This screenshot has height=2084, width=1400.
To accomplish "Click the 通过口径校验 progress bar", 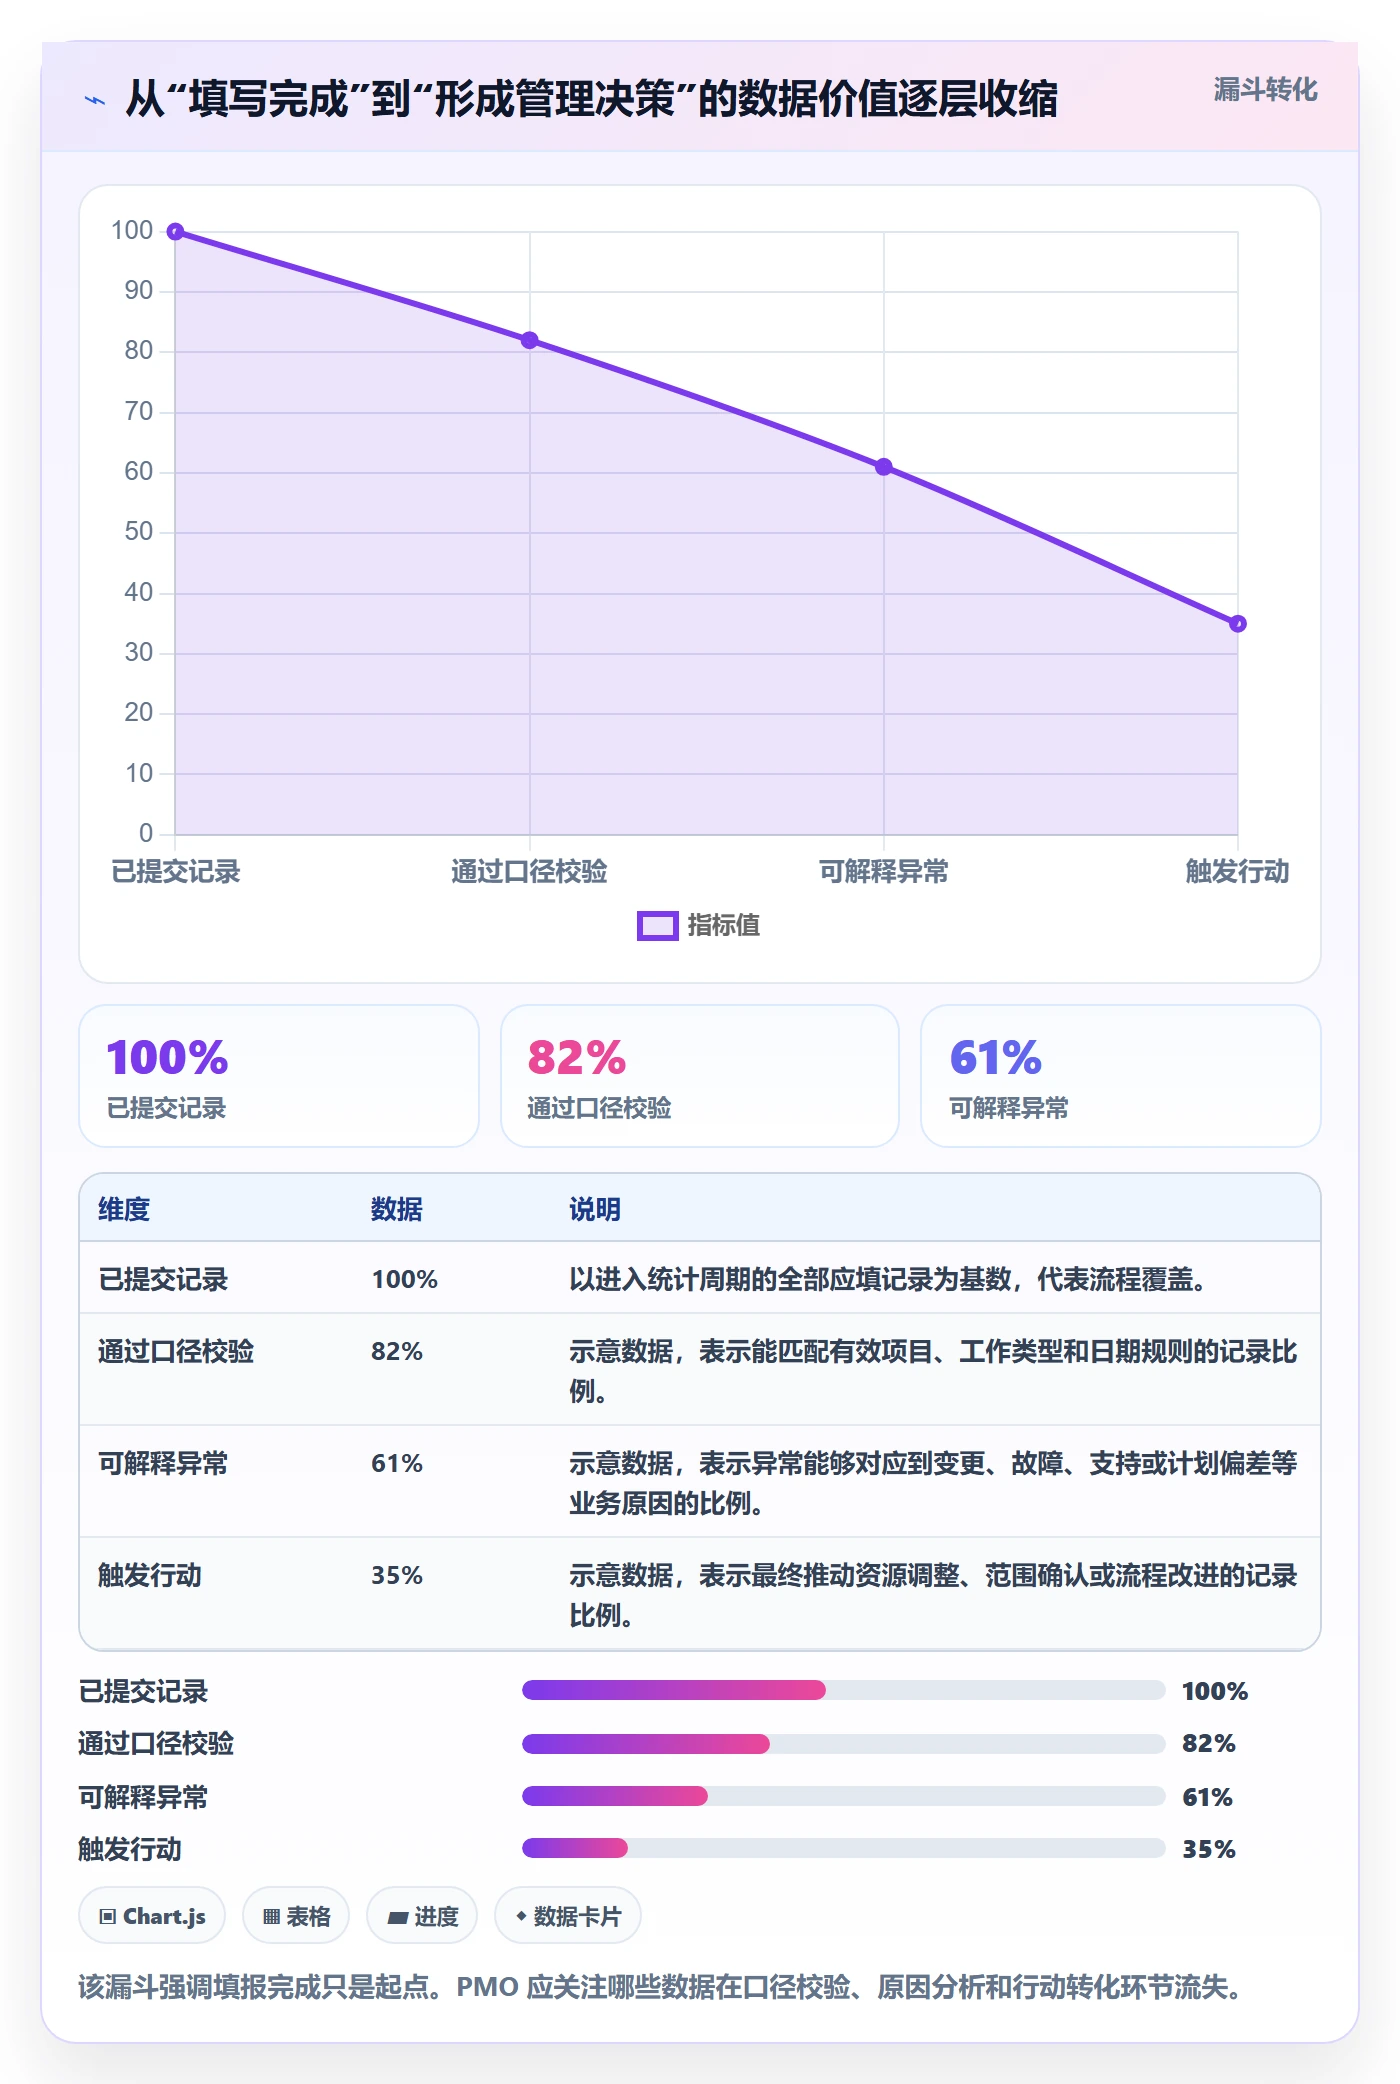I will coord(844,1744).
